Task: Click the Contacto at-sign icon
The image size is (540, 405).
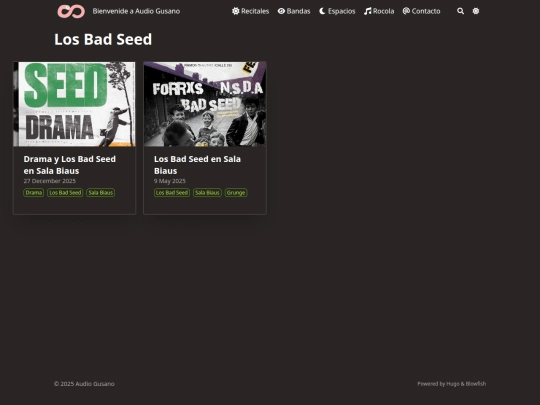Action: [x=406, y=11]
